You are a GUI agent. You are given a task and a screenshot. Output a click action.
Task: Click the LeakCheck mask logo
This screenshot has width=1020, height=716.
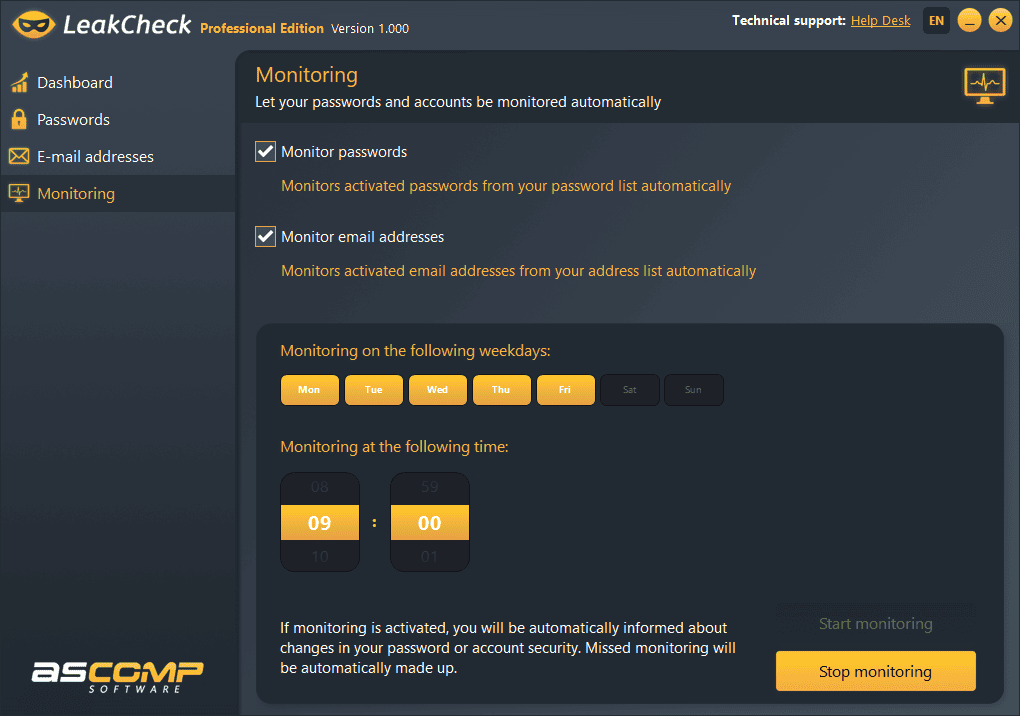click(33, 22)
